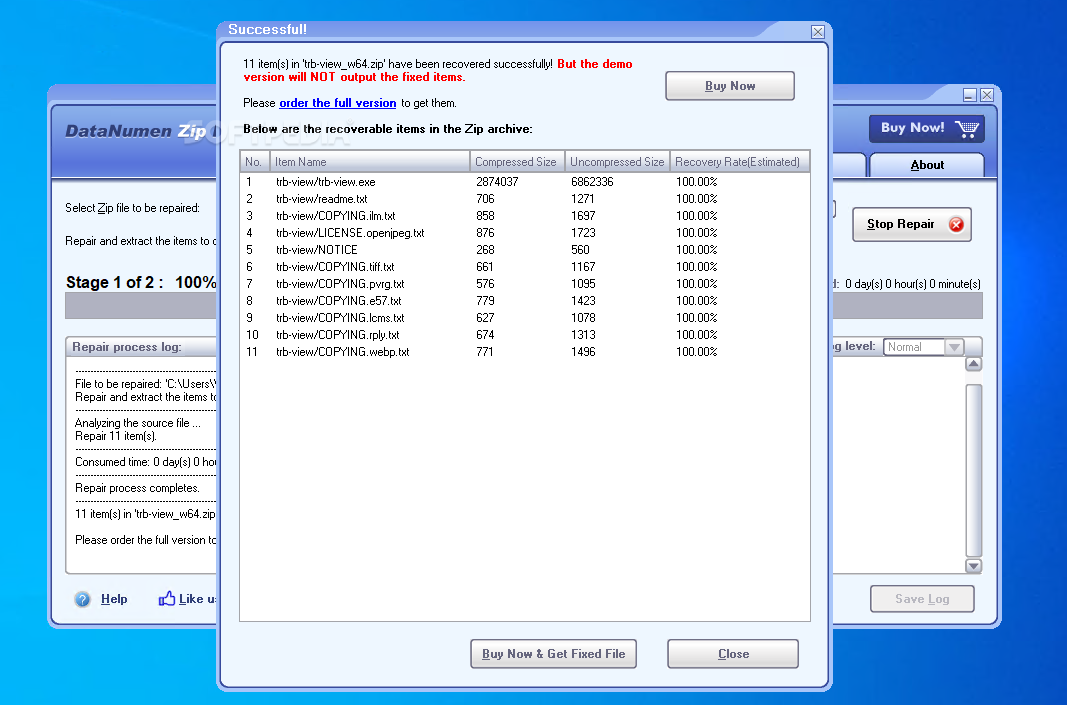Click the Close button in the dialog

pyautogui.click(x=733, y=654)
